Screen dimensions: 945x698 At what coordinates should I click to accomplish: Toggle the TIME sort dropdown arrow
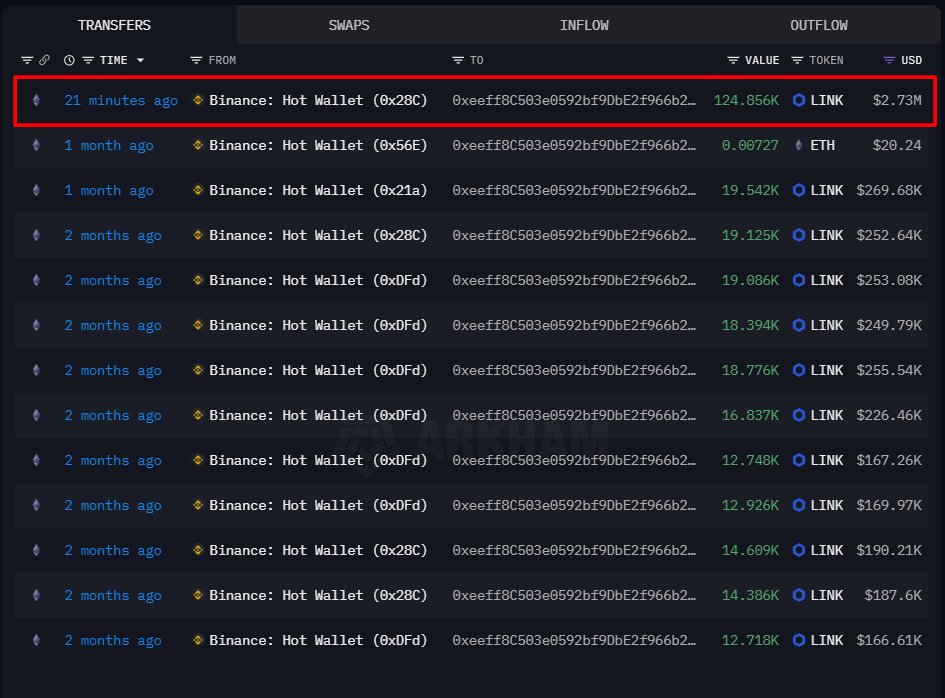coord(140,60)
